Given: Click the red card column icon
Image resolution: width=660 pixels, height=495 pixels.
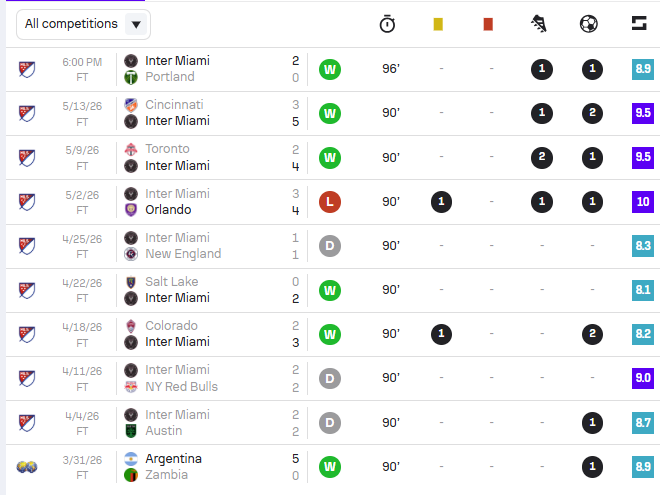Looking at the screenshot, I should click(x=488, y=24).
